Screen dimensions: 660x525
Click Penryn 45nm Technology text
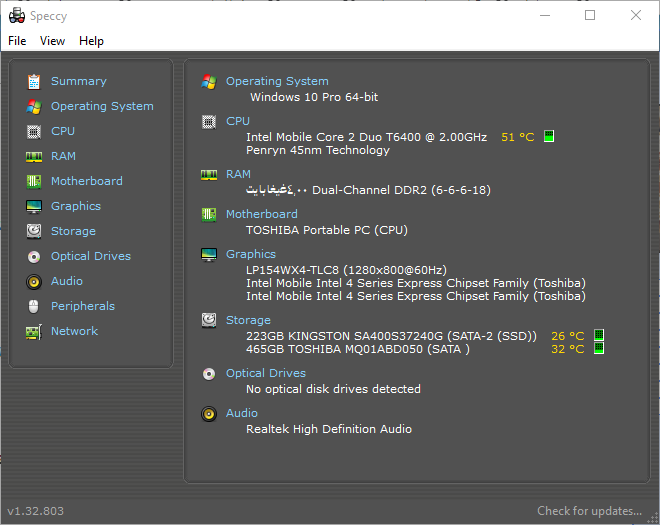pyautogui.click(x=318, y=150)
